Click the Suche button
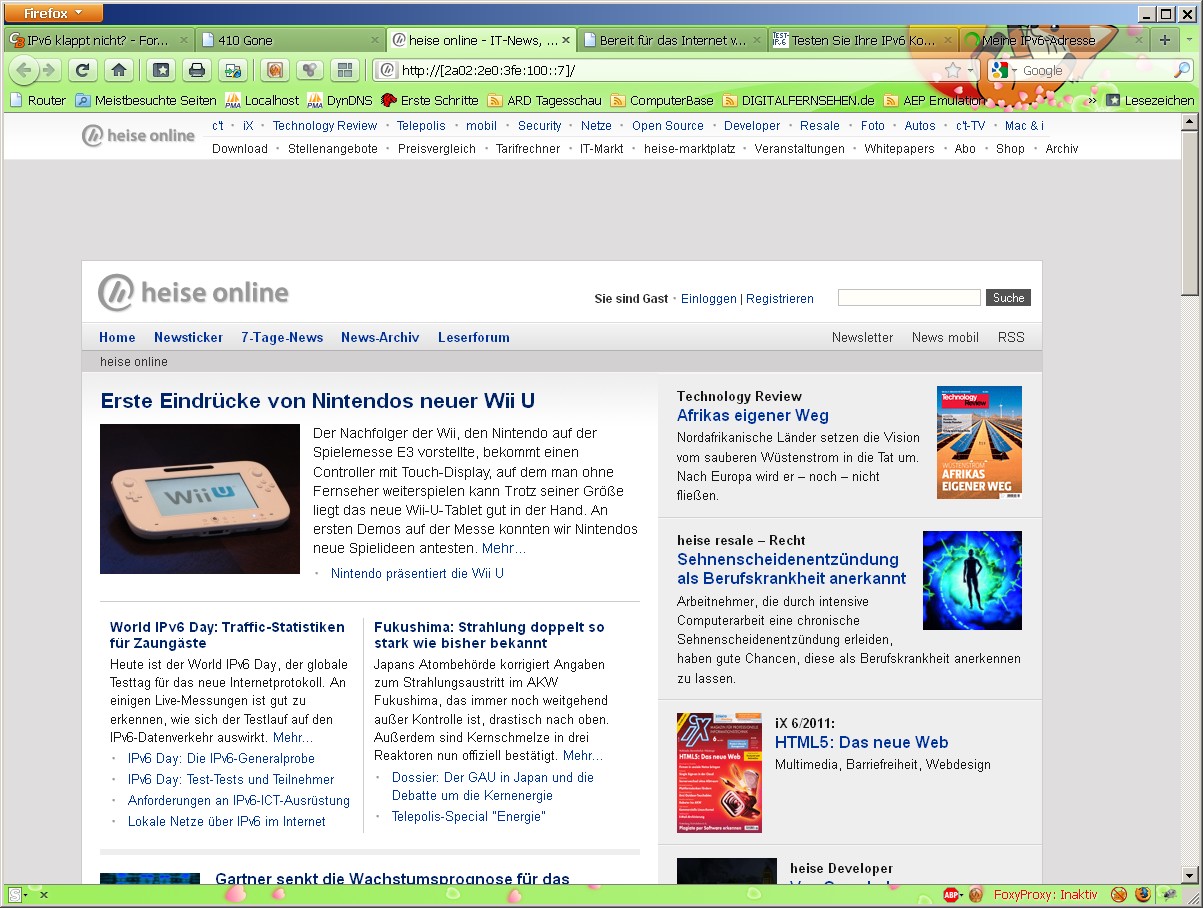Viewport: 1203px width, 908px height. click(x=1008, y=298)
